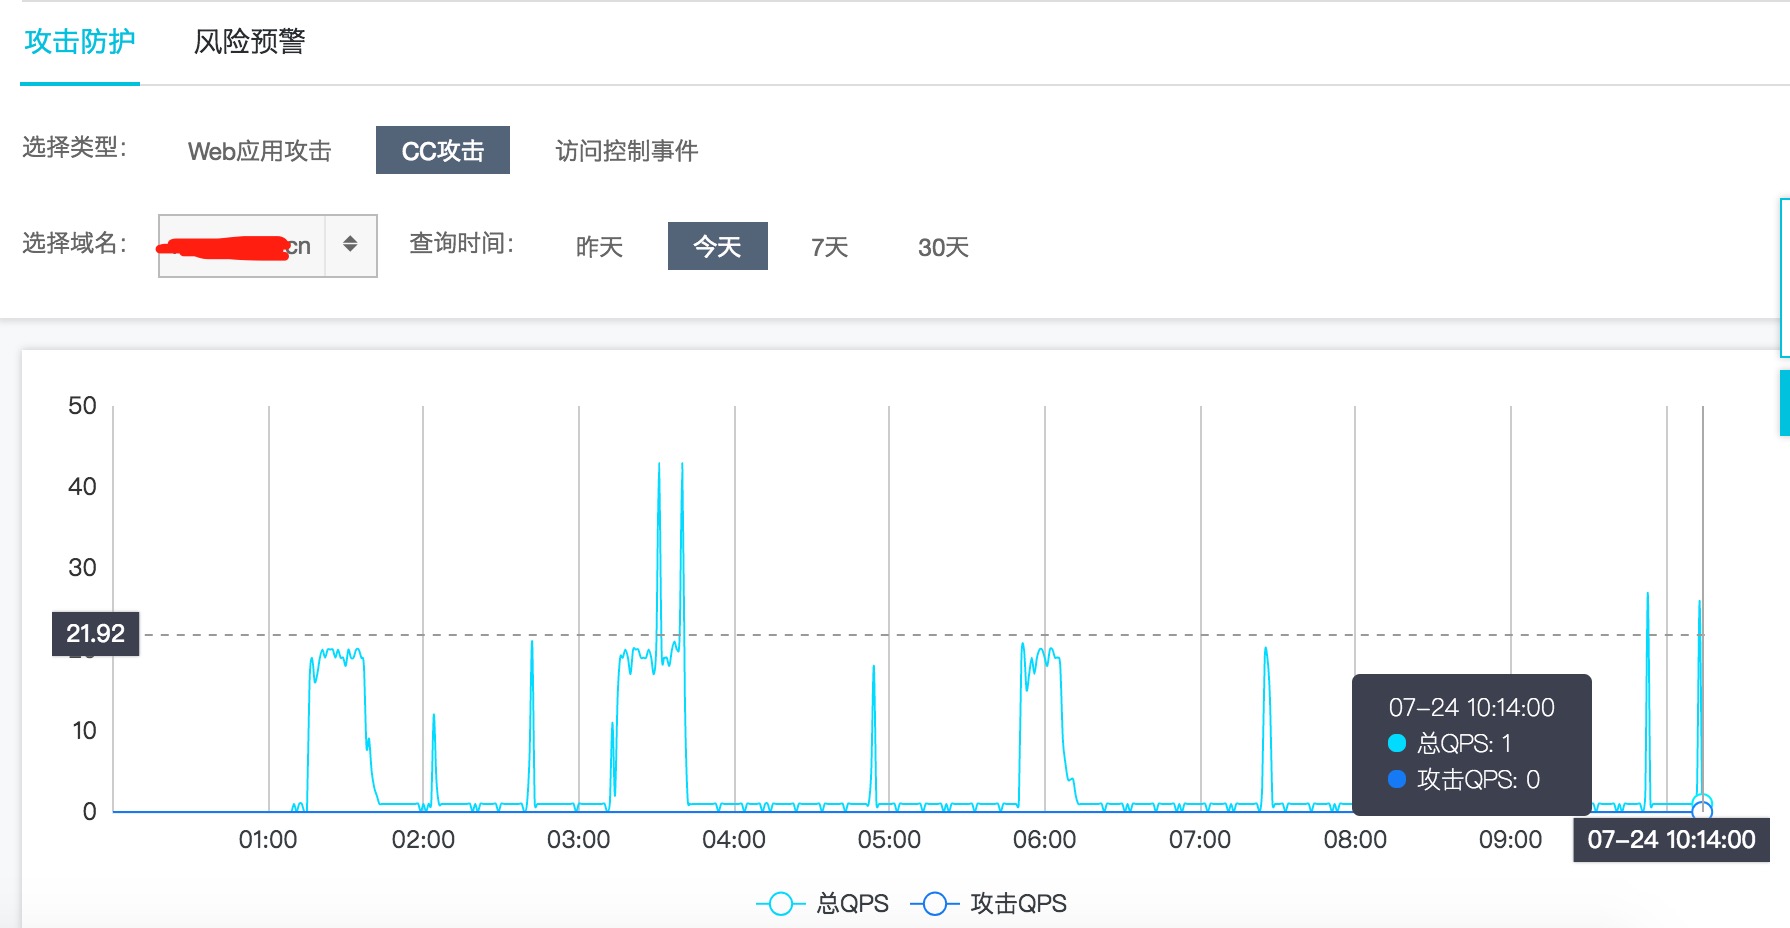Click the 选择域名 label

pos(75,243)
